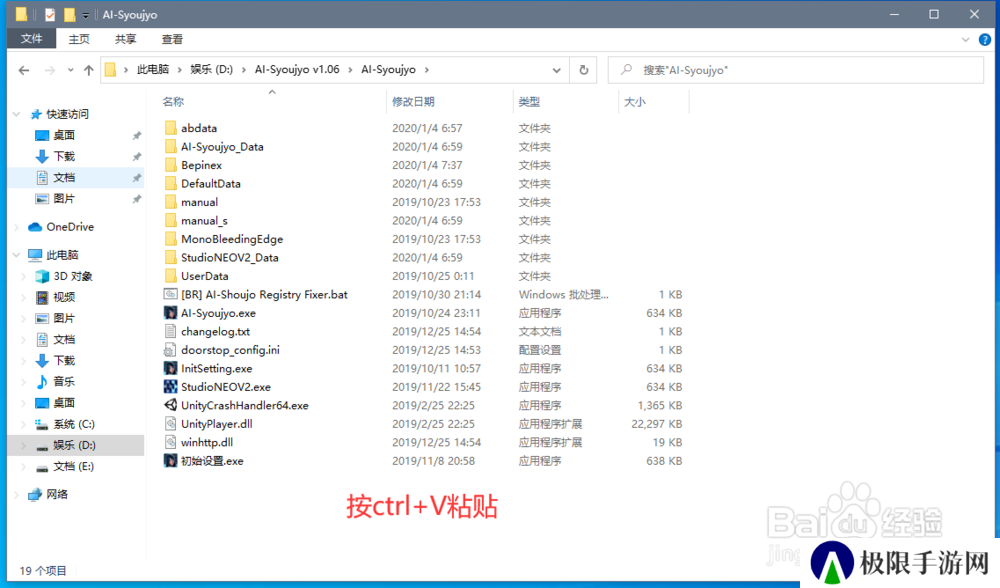
Task: Collapse the 此电脑 tree node
Action: [17, 255]
